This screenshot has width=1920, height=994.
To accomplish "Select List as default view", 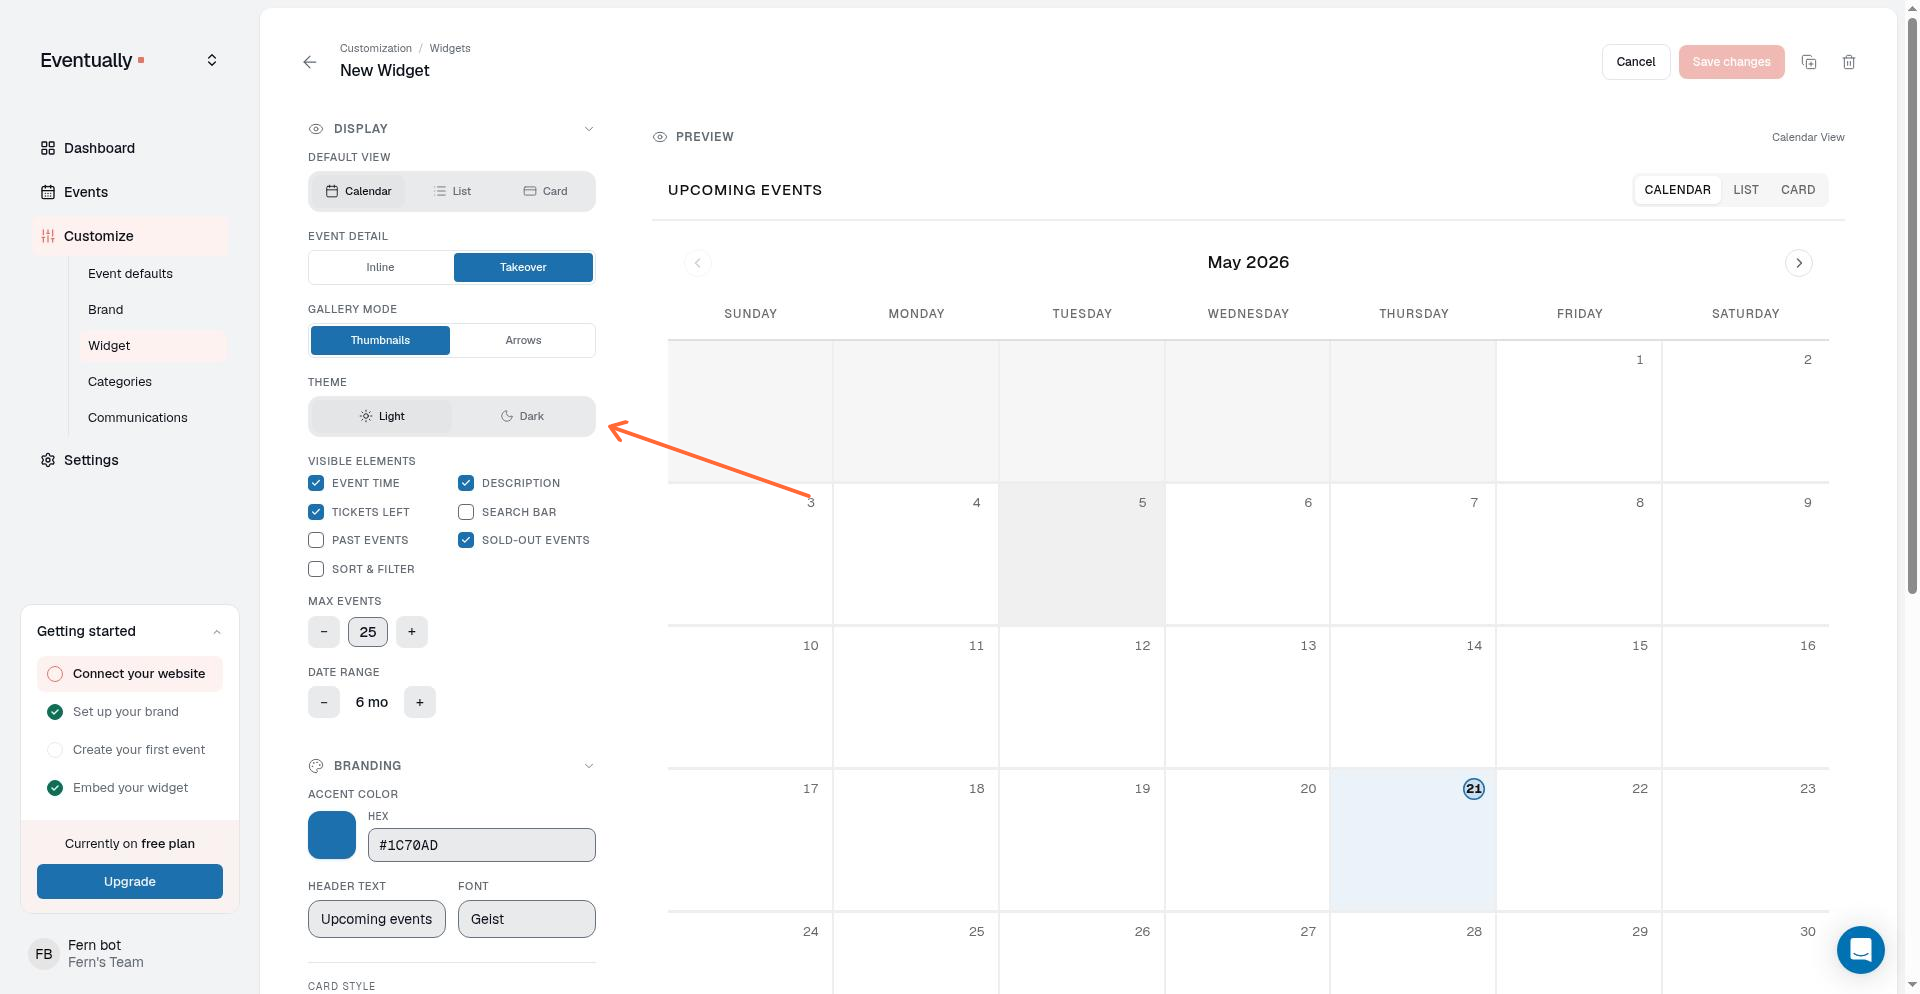I will click(452, 191).
